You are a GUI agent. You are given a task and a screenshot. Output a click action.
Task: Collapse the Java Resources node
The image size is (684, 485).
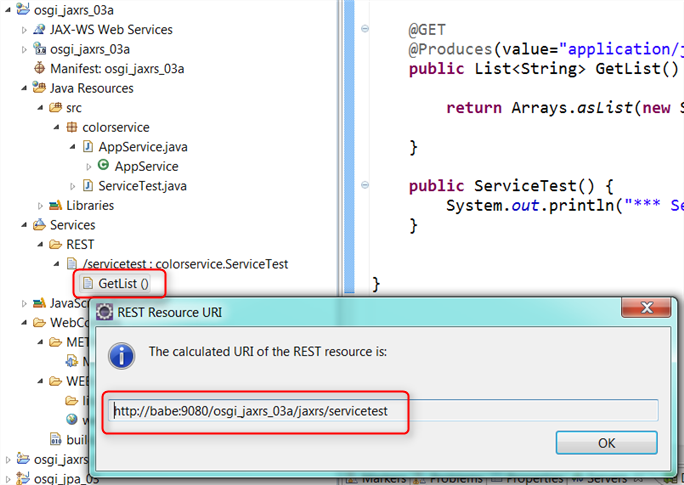tap(25, 88)
